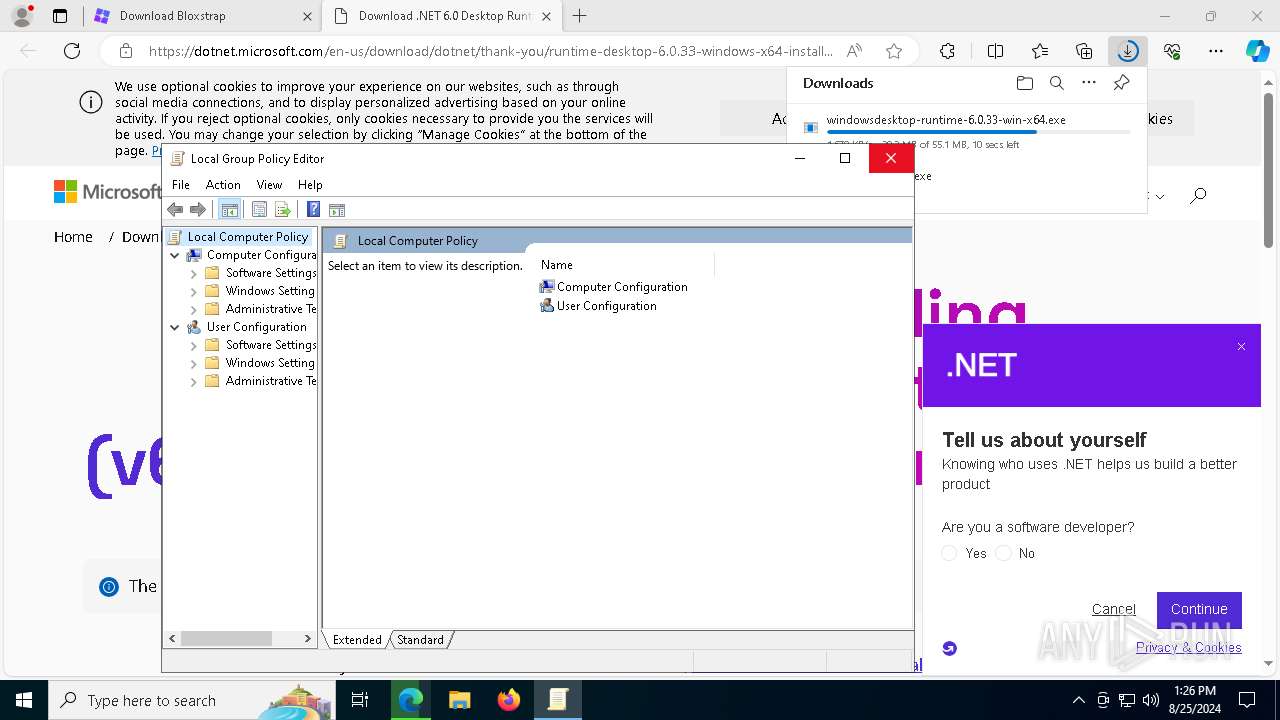The height and width of the screenshot is (720, 1280).
Task: Click the Edge address bar URL
Action: click(490, 51)
